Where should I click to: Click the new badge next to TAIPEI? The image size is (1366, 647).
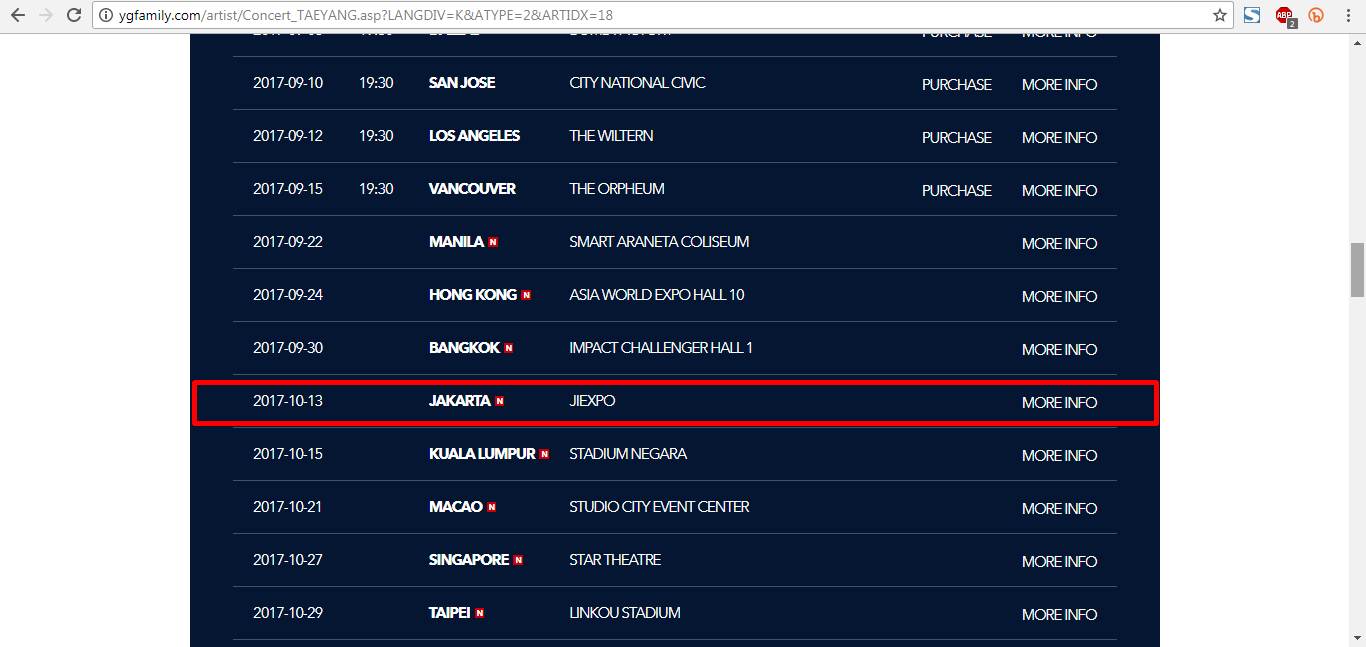tap(480, 613)
